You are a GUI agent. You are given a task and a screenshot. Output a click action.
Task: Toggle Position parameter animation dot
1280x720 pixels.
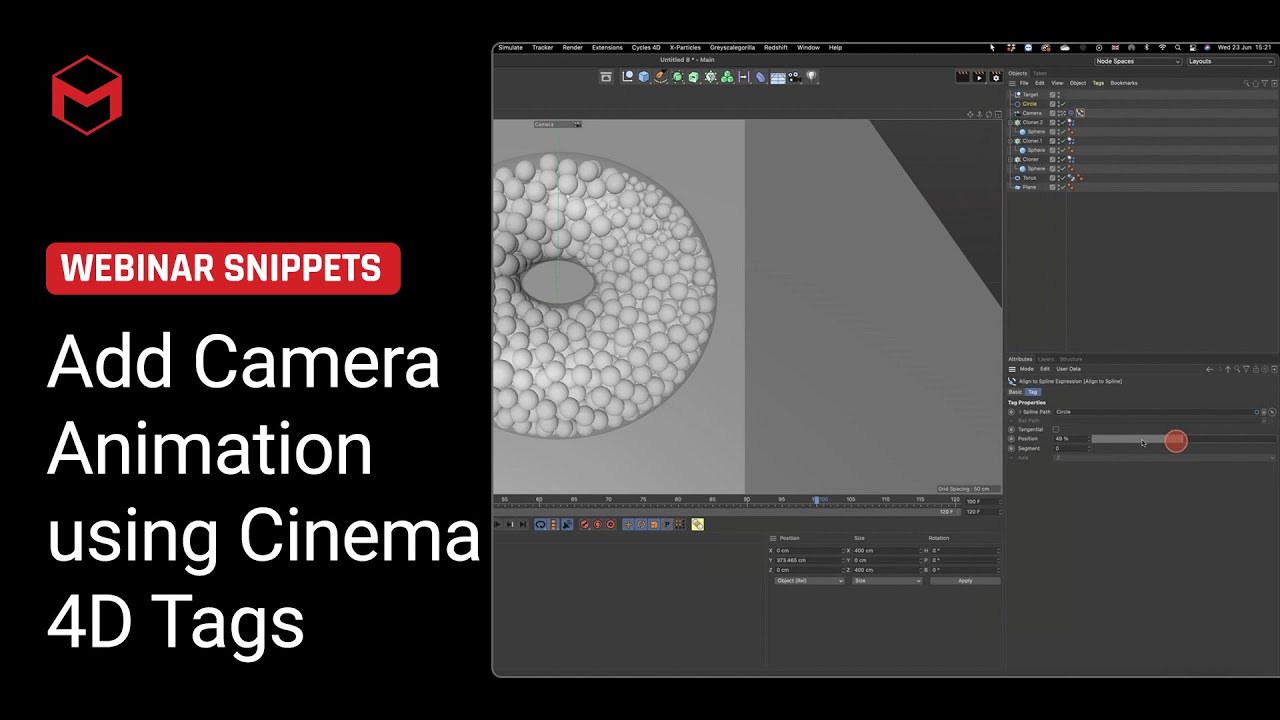(1011, 439)
